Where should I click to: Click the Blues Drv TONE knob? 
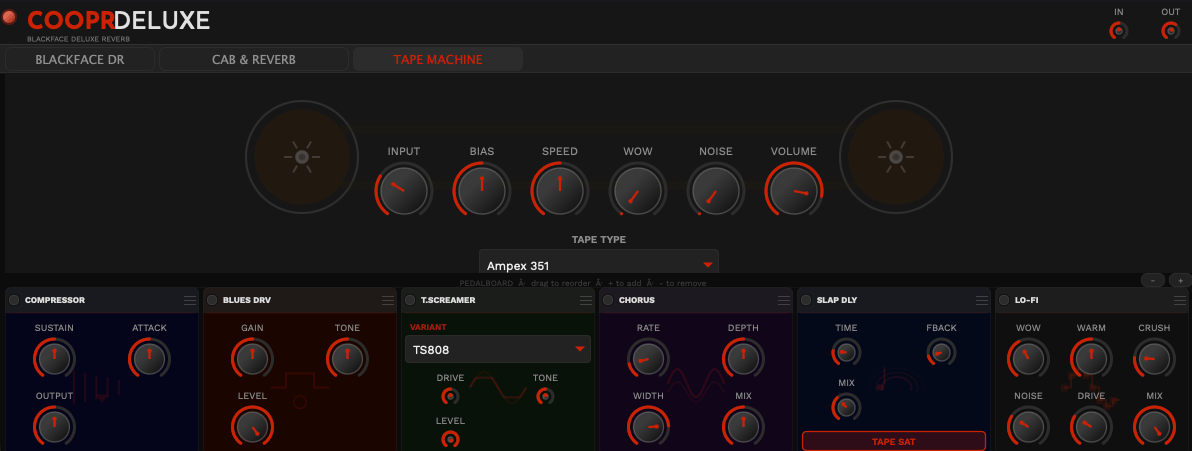[347, 359]
